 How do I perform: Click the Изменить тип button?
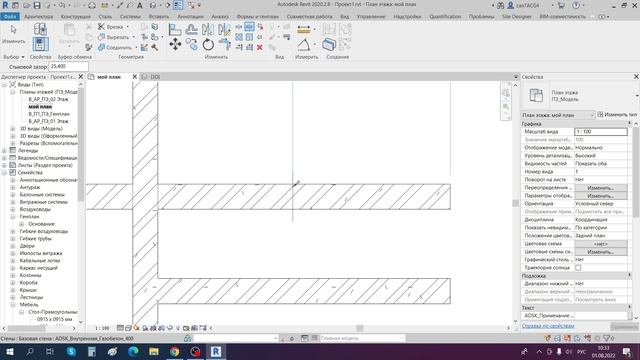coord(617,115)
